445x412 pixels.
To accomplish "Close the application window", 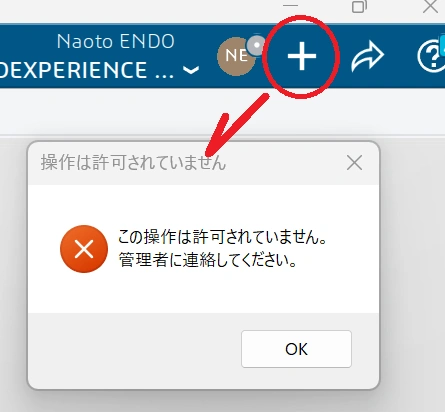I will point(430,6).
